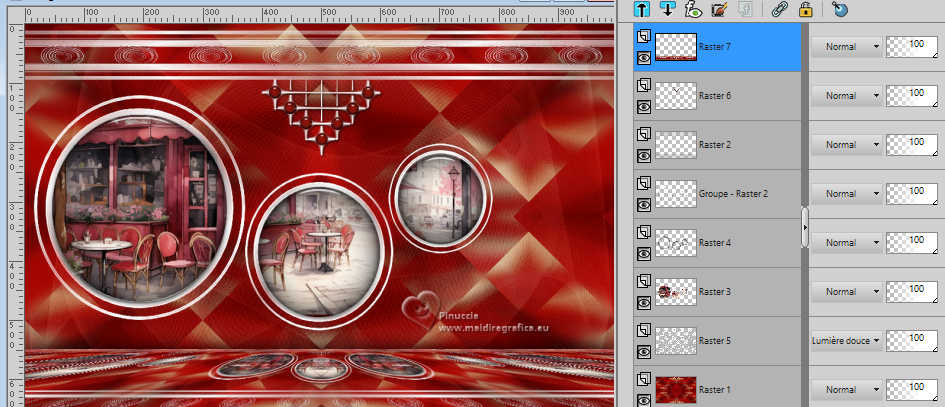Select the Raster 5 layer thumbnail
This screenshot has height=407, width=945.
[x=676, y=341]
